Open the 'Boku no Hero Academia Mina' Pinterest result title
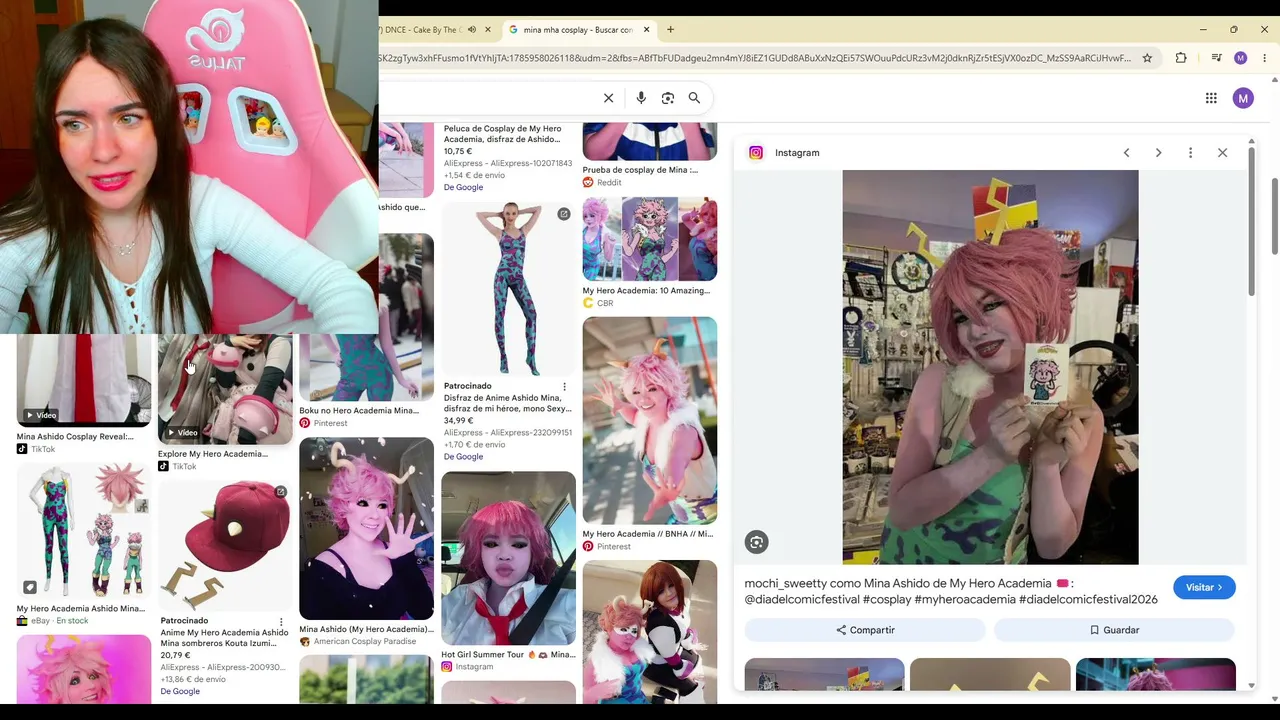Screen dimensions: 1280x720 pos(359,411)
